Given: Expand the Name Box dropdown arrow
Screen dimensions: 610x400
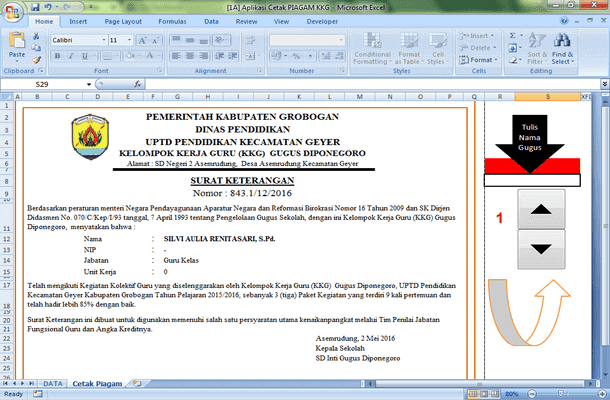Looking at the screenshot, I should (x=89, y=84).
